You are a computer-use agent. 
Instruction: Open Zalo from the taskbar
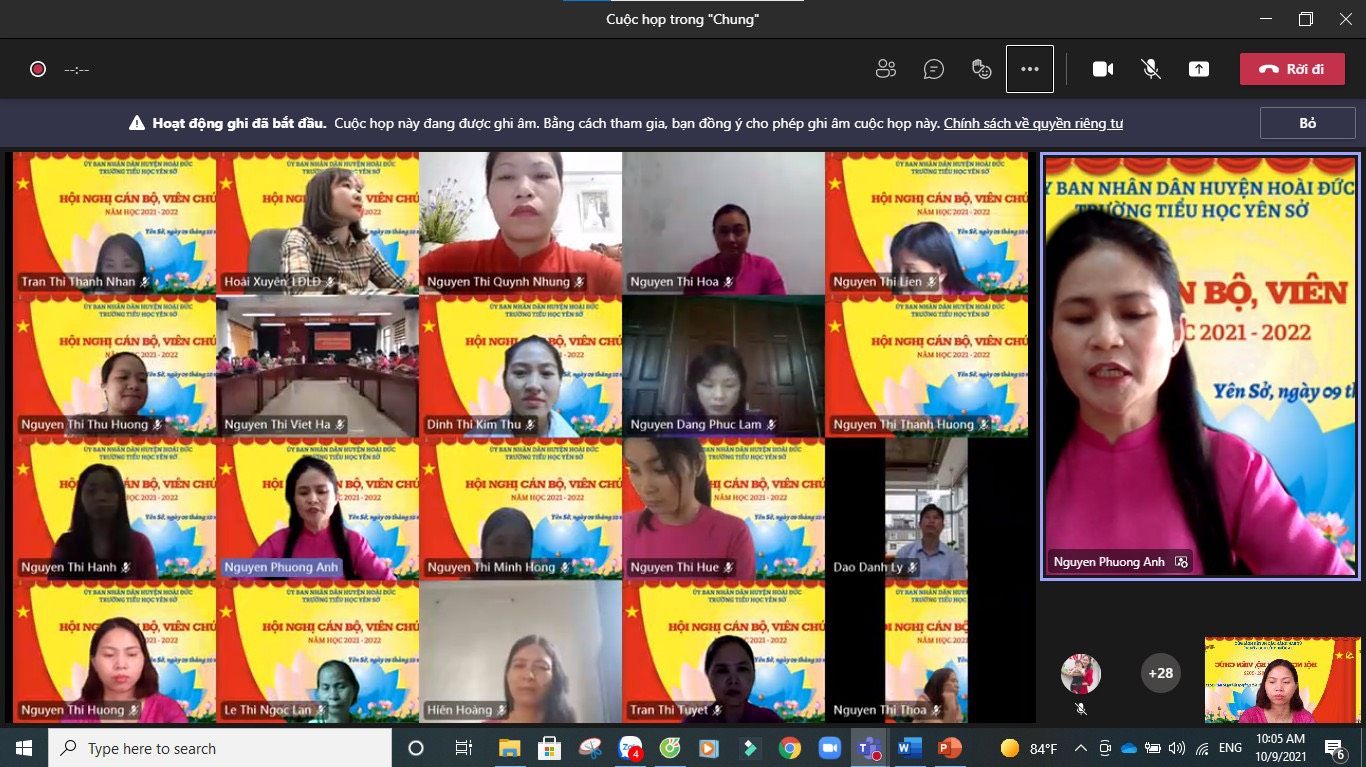(630, 748)
